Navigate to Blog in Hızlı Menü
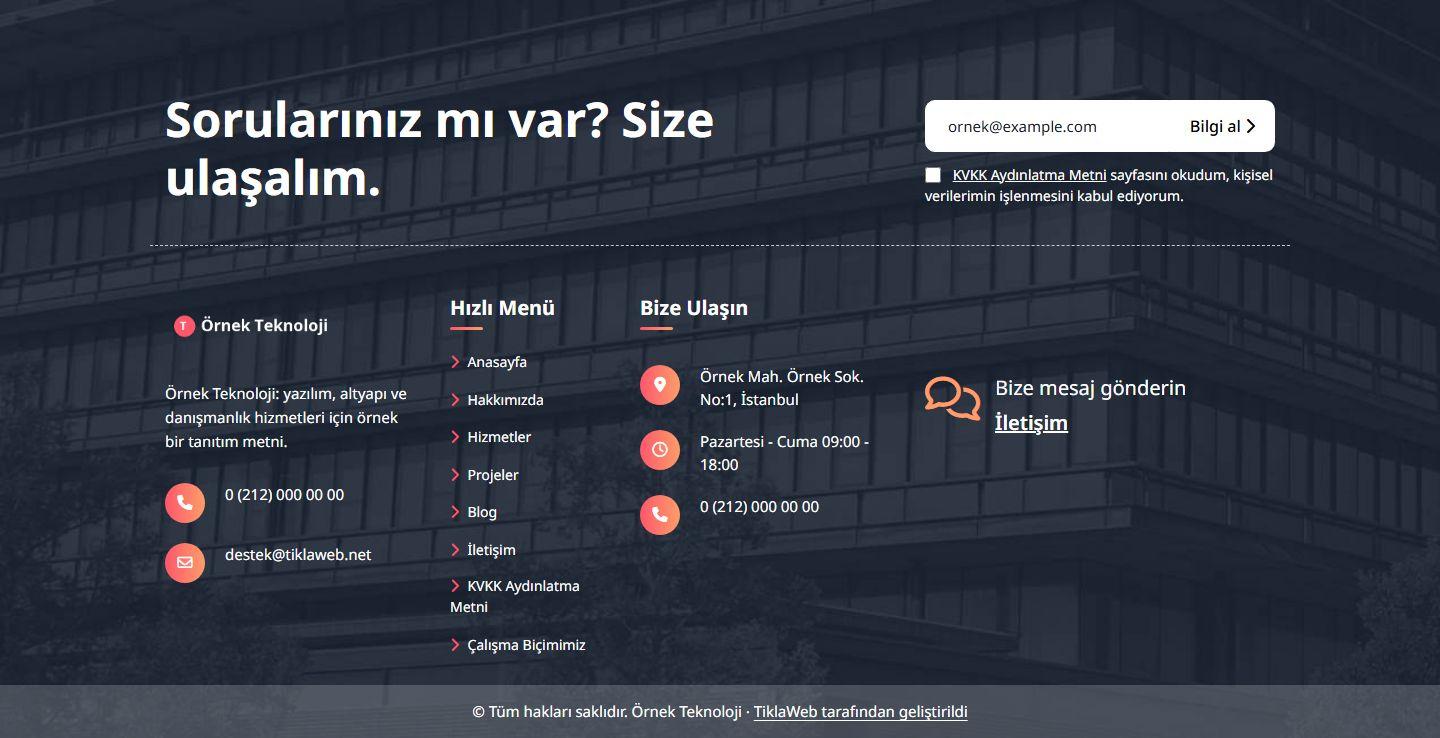1440x738 pixels. pyautogui.click(x=482, y=512)
